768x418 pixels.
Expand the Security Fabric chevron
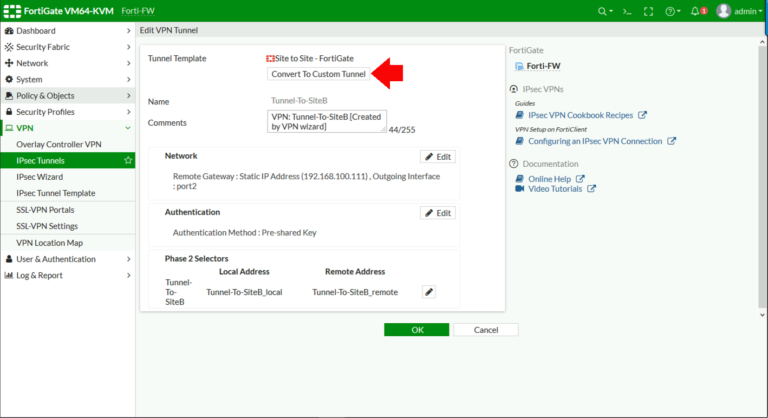coord(128,47)
